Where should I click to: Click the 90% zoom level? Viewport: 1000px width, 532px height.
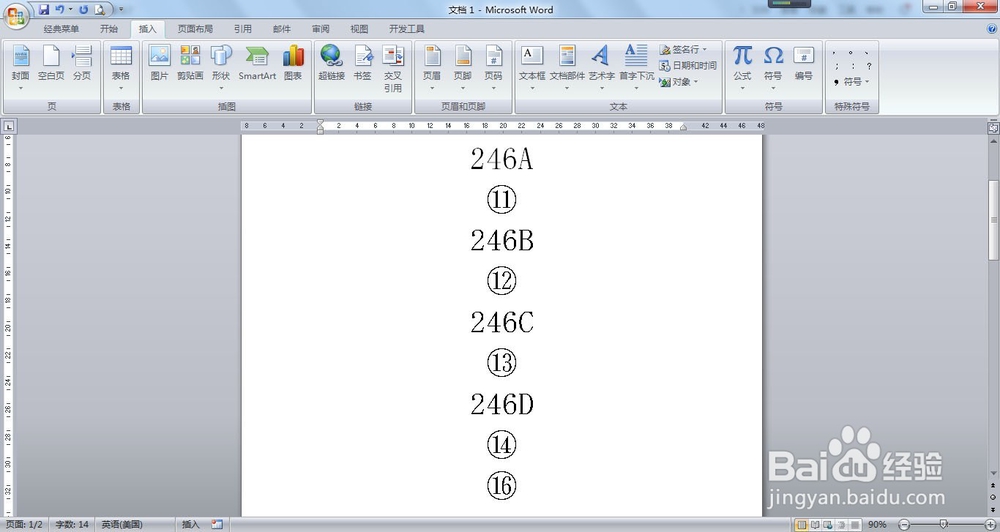pos(877,524)
